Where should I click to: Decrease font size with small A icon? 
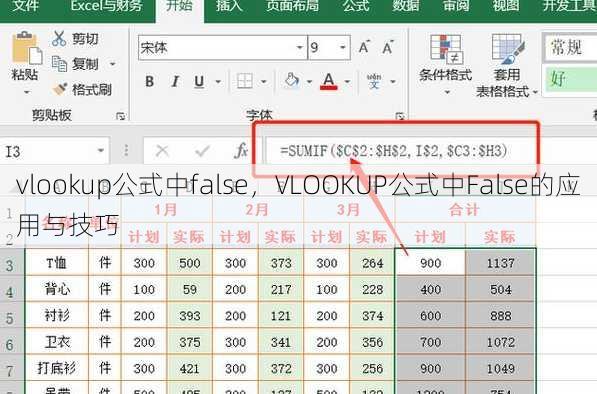coord(388,48)
